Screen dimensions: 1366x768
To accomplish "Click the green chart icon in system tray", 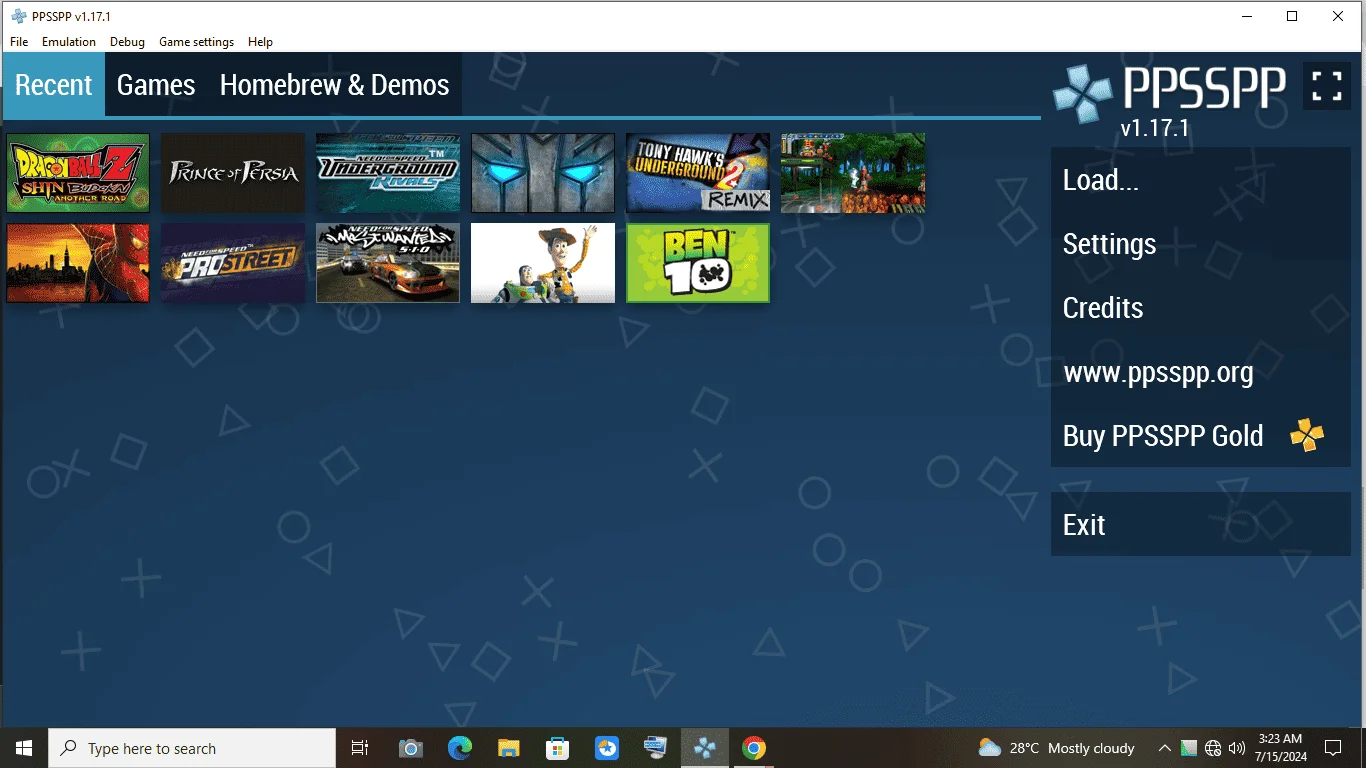I will (1189, 748).
